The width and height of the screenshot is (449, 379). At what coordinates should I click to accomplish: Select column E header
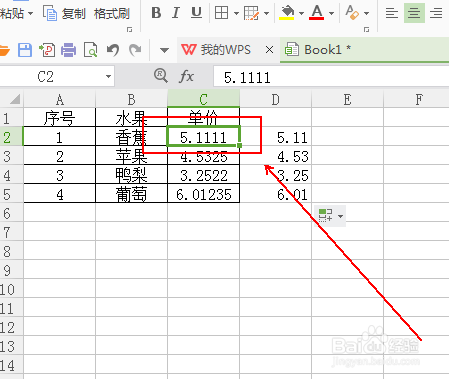coord(347,99)
